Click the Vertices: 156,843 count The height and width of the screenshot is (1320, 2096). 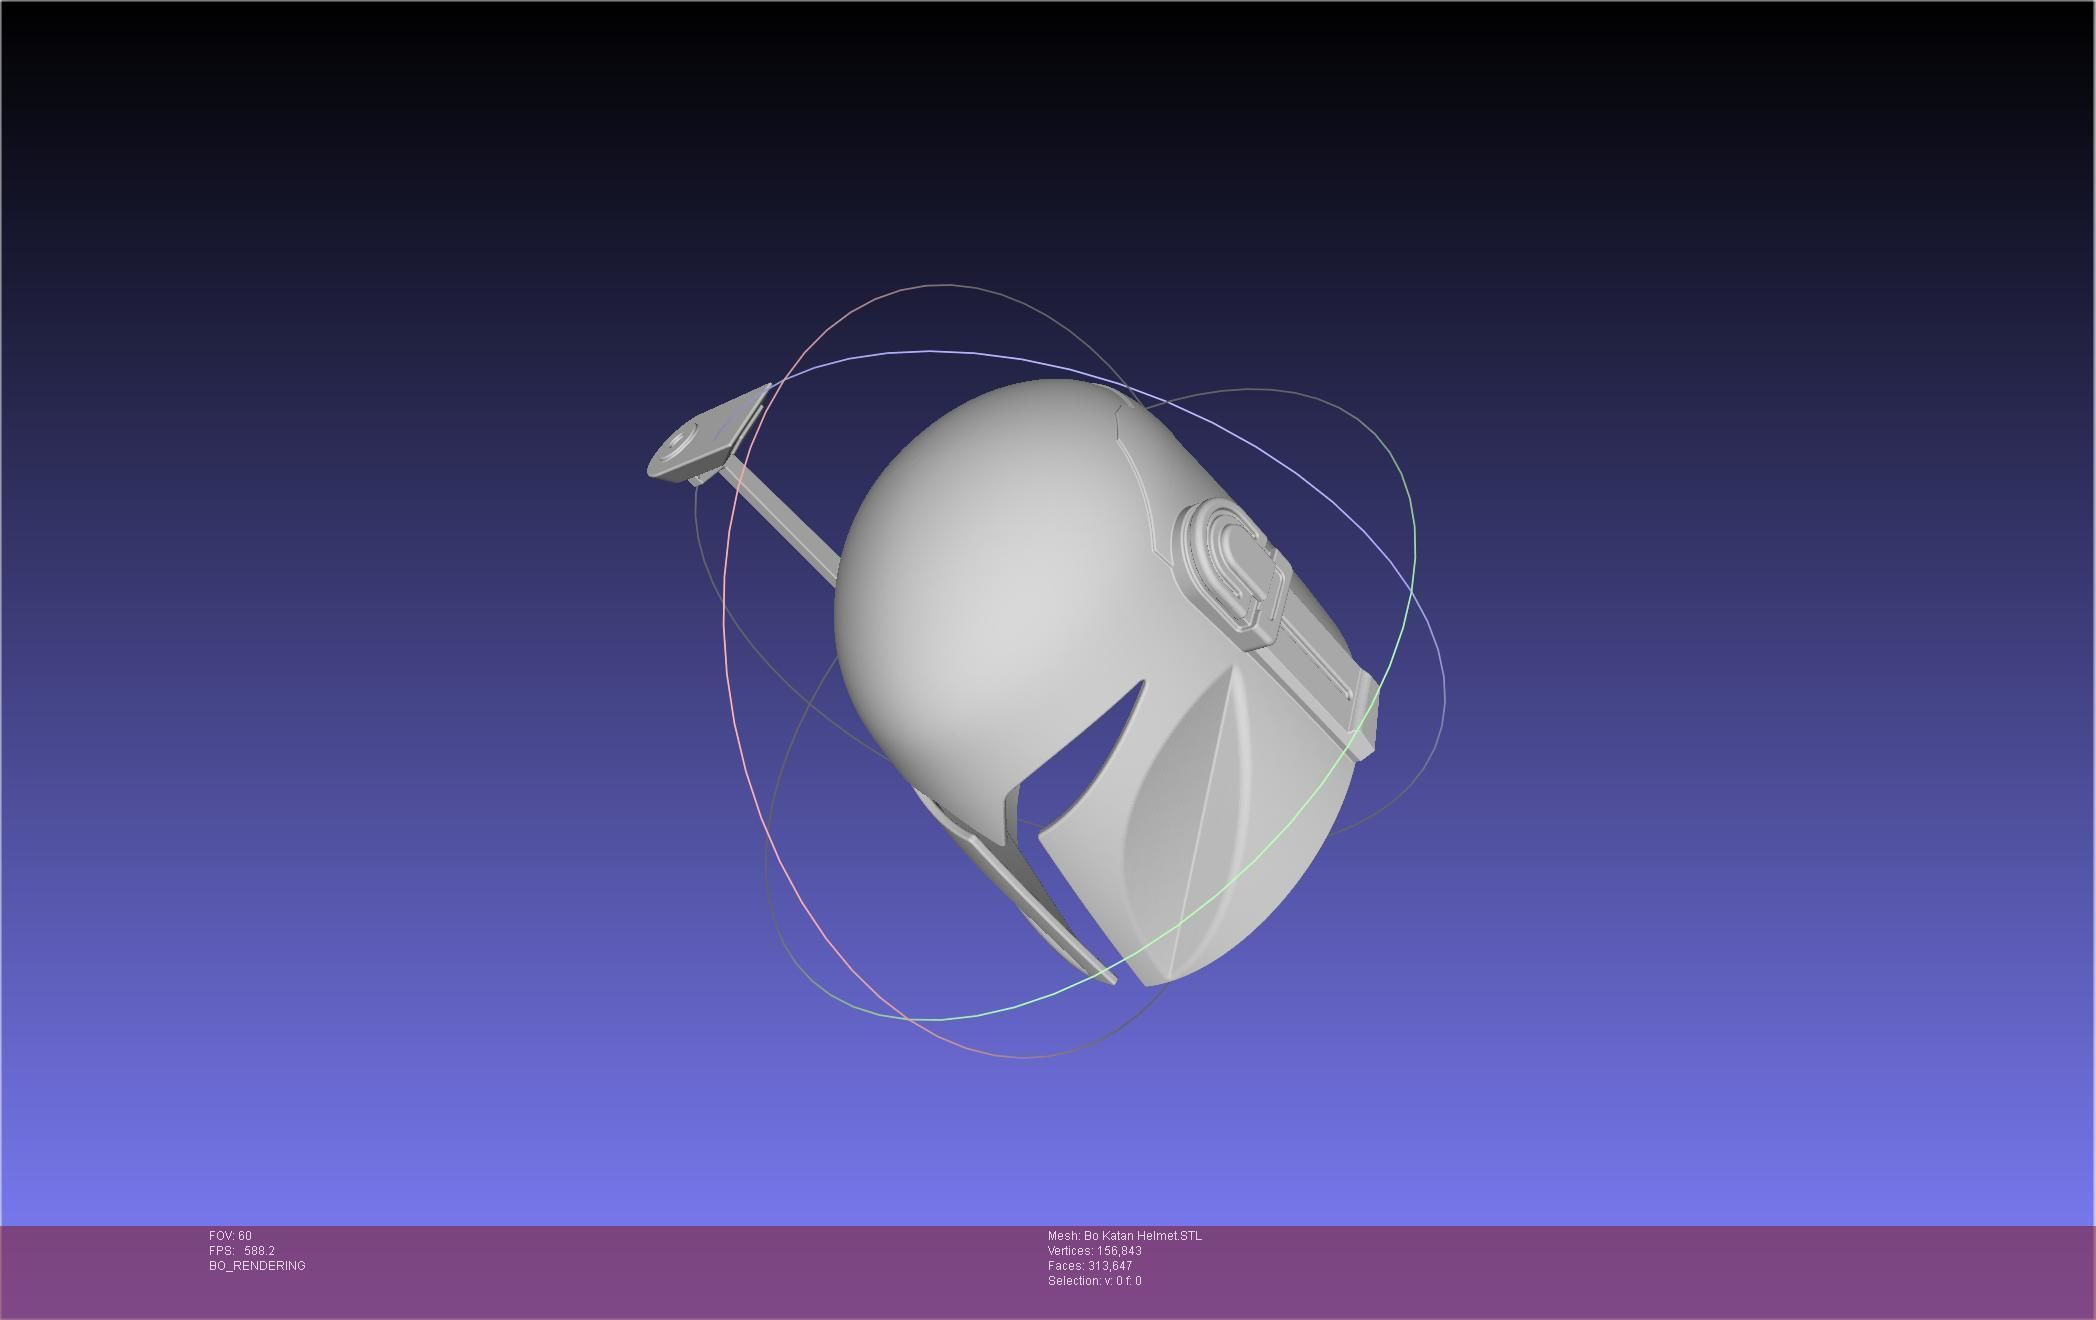(x=1095, y=1251)
